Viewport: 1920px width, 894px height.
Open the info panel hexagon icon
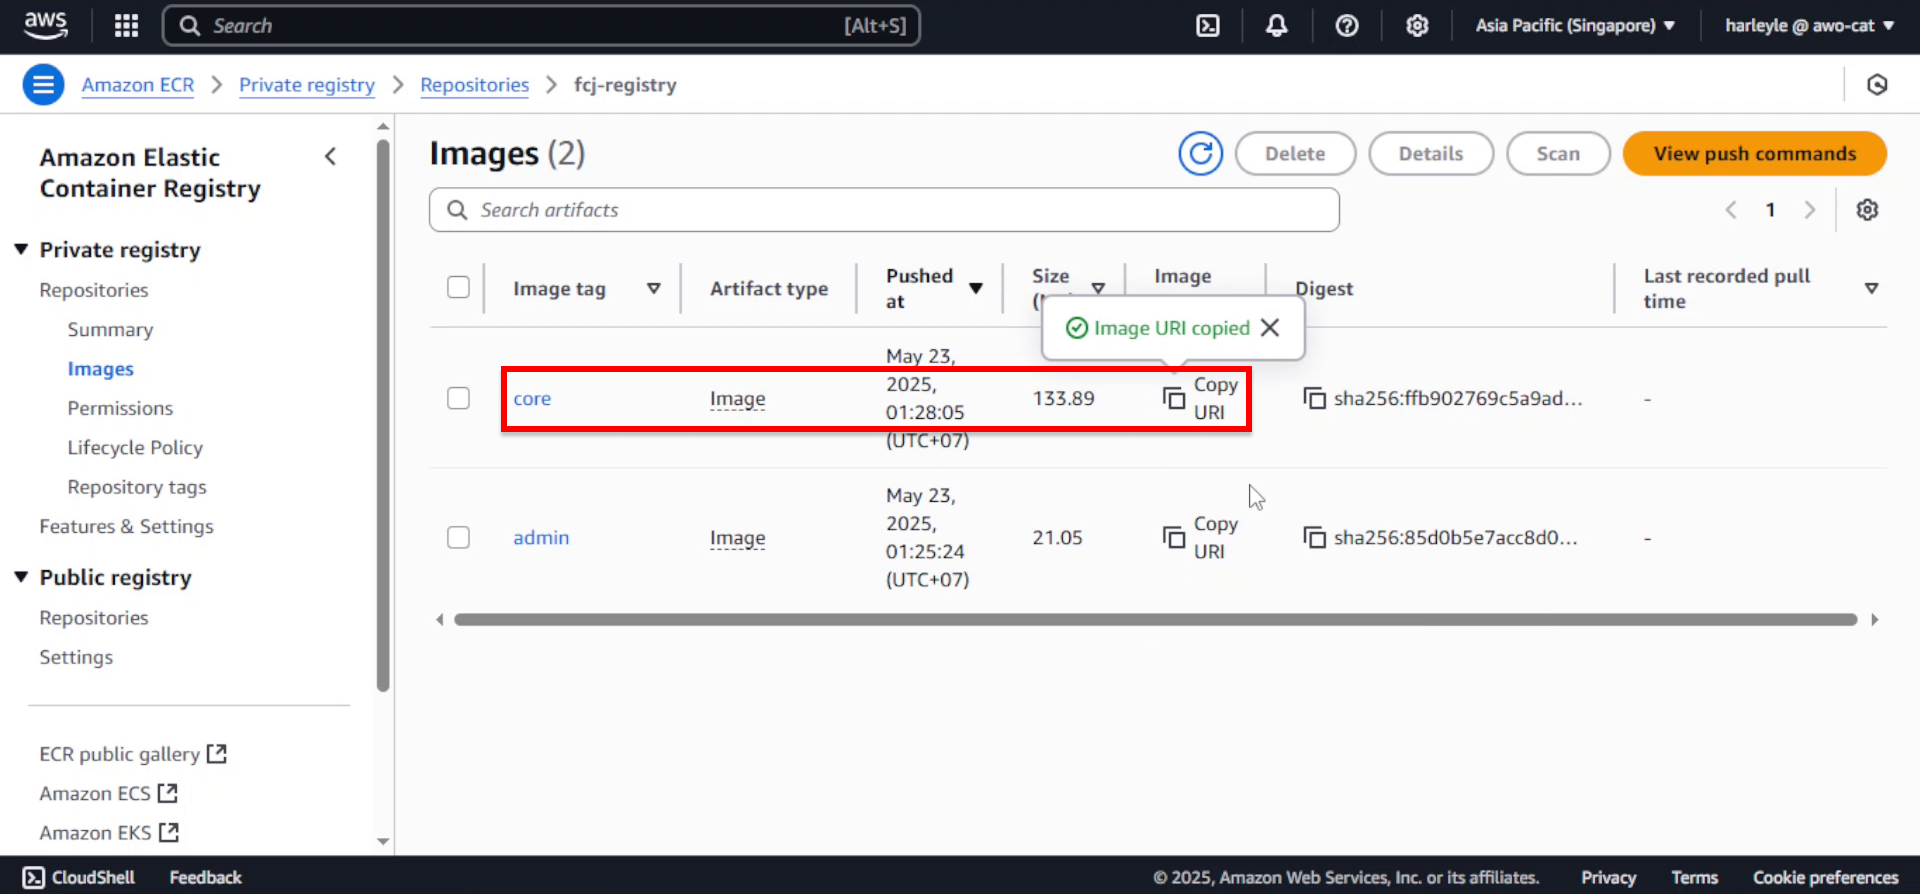[1877, 85]
